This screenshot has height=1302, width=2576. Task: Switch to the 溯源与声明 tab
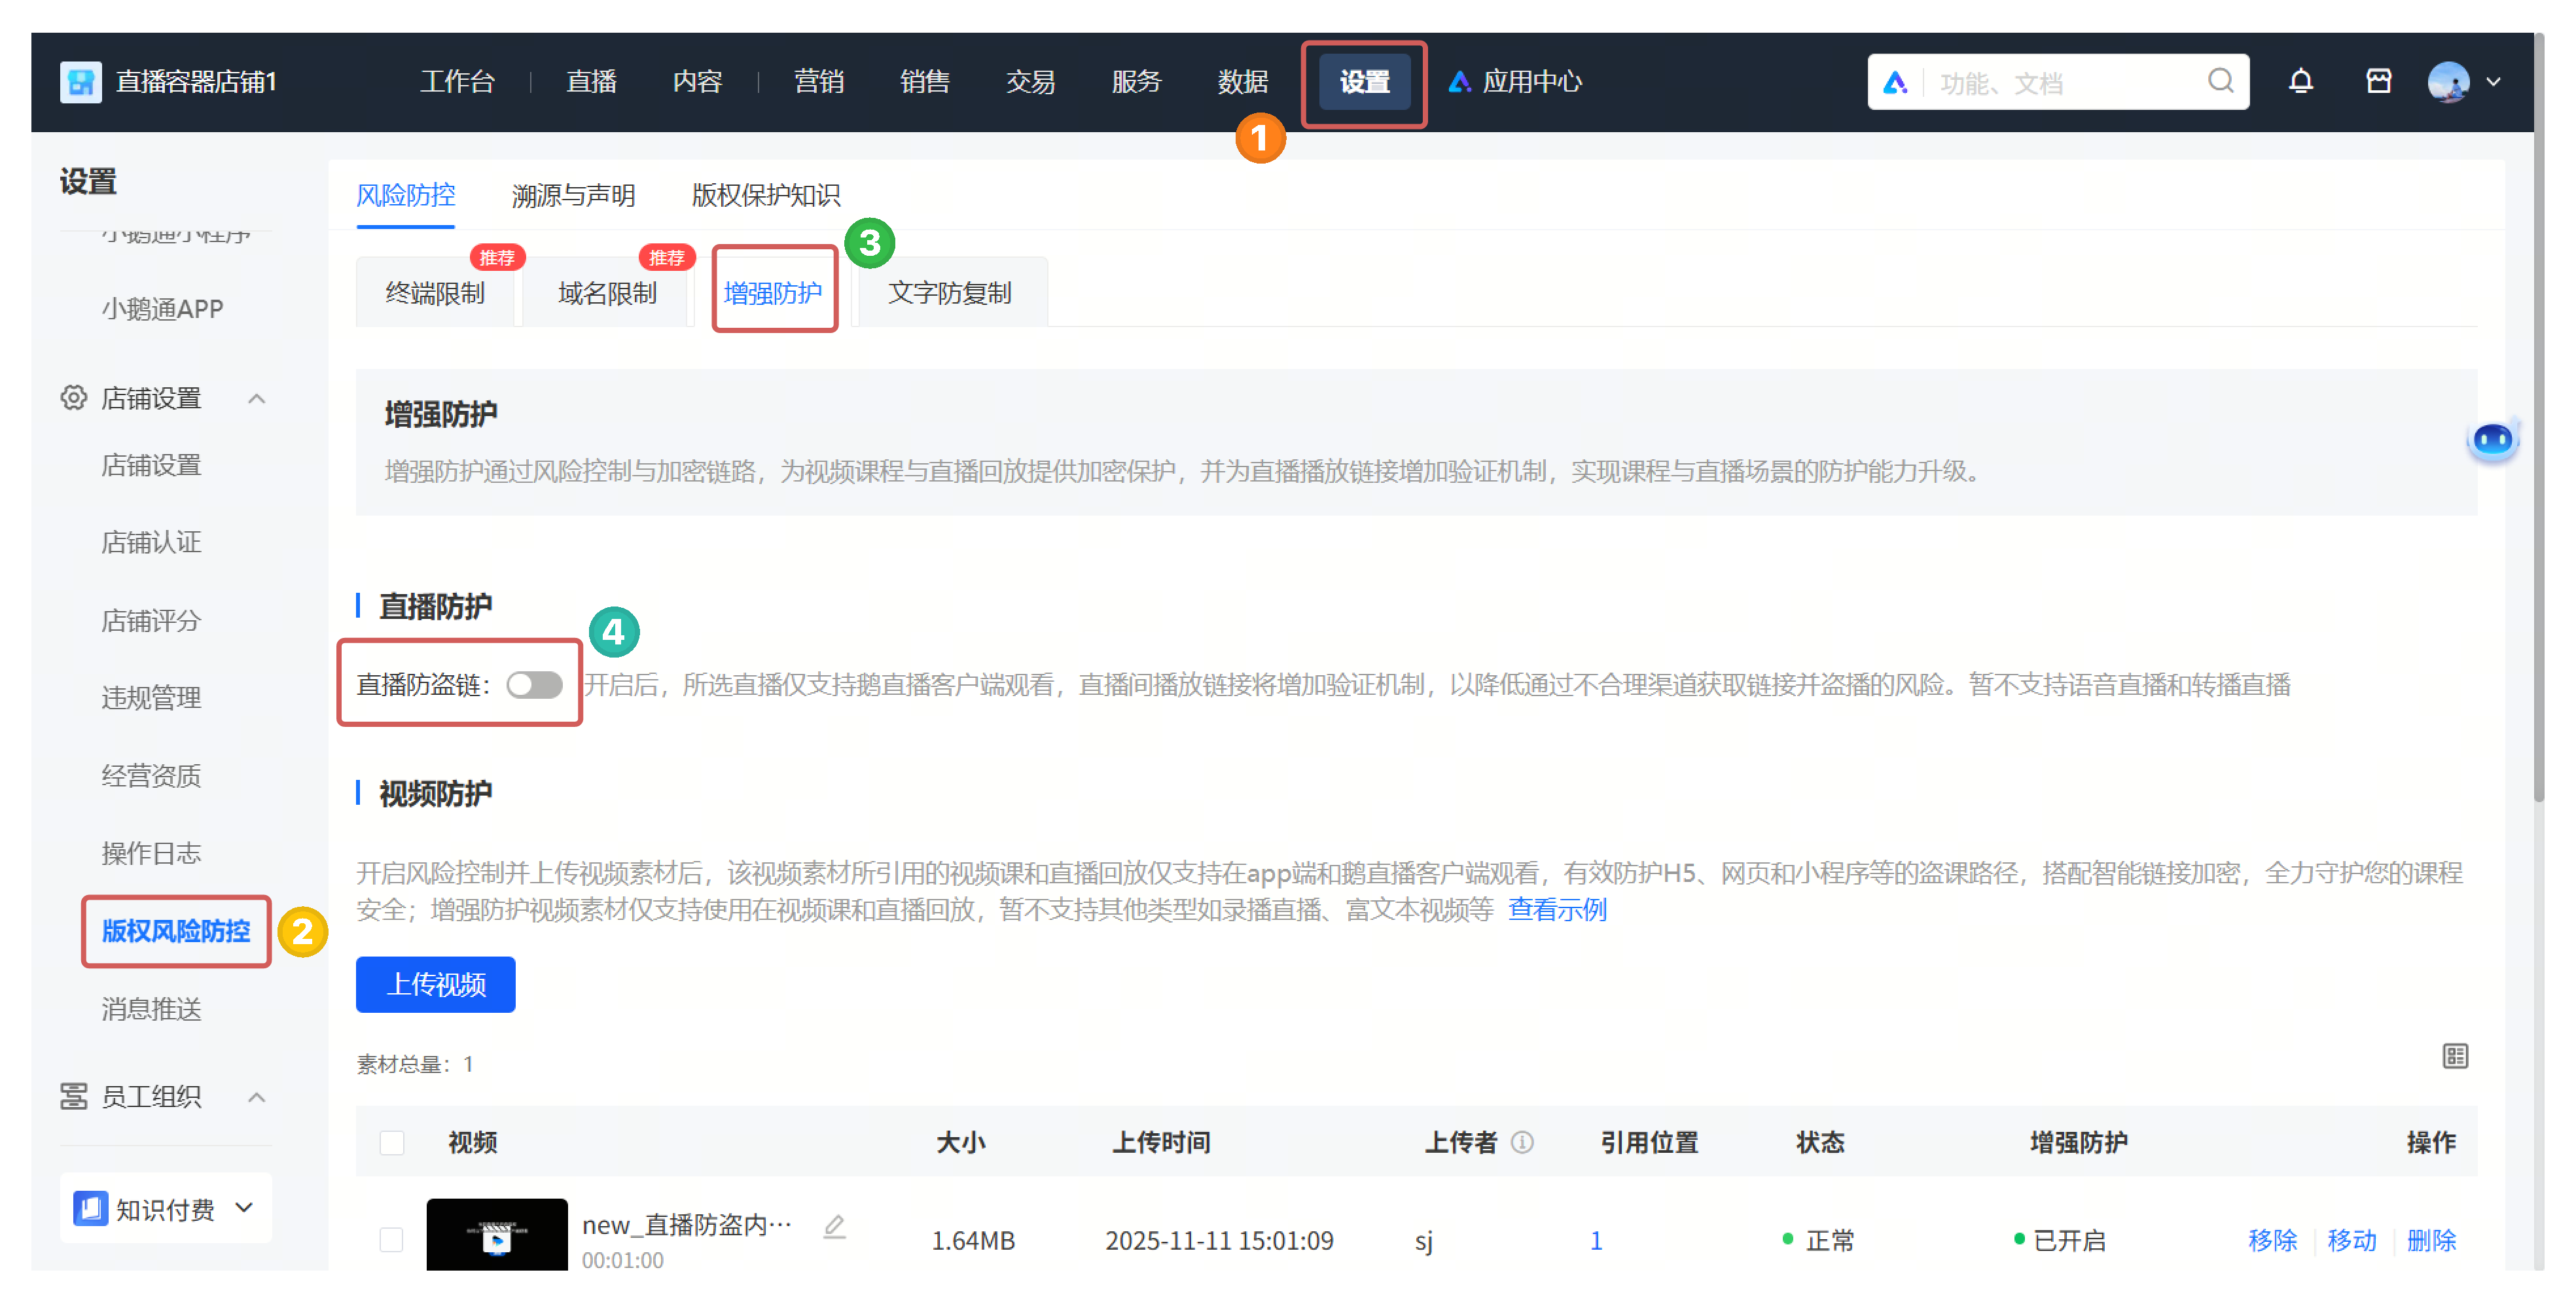click(x=573, y=195)
